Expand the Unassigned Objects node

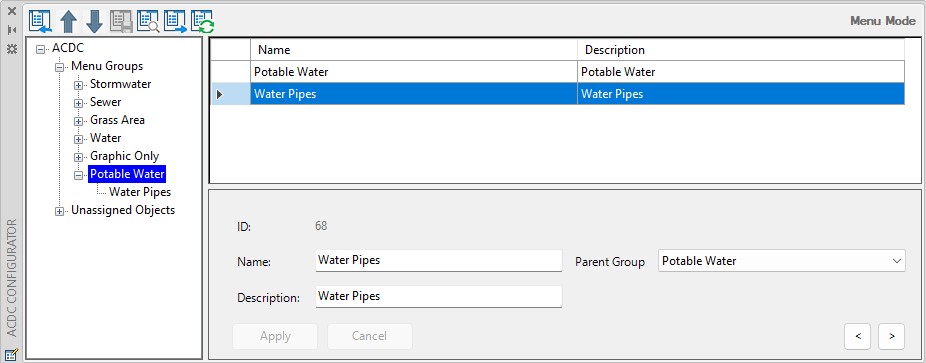coord(59,211)
